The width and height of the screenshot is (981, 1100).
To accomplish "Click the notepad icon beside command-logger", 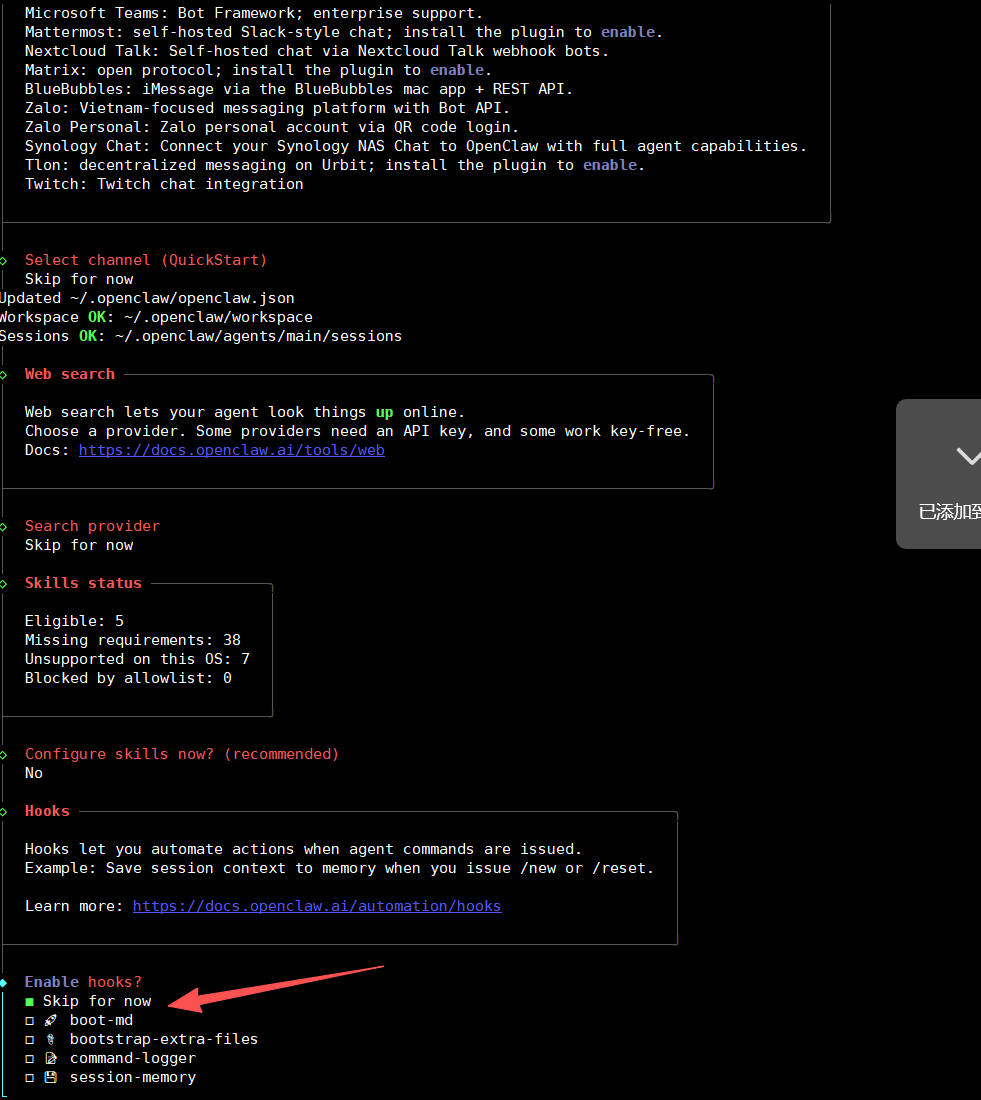I will [x=51, y=1058].
